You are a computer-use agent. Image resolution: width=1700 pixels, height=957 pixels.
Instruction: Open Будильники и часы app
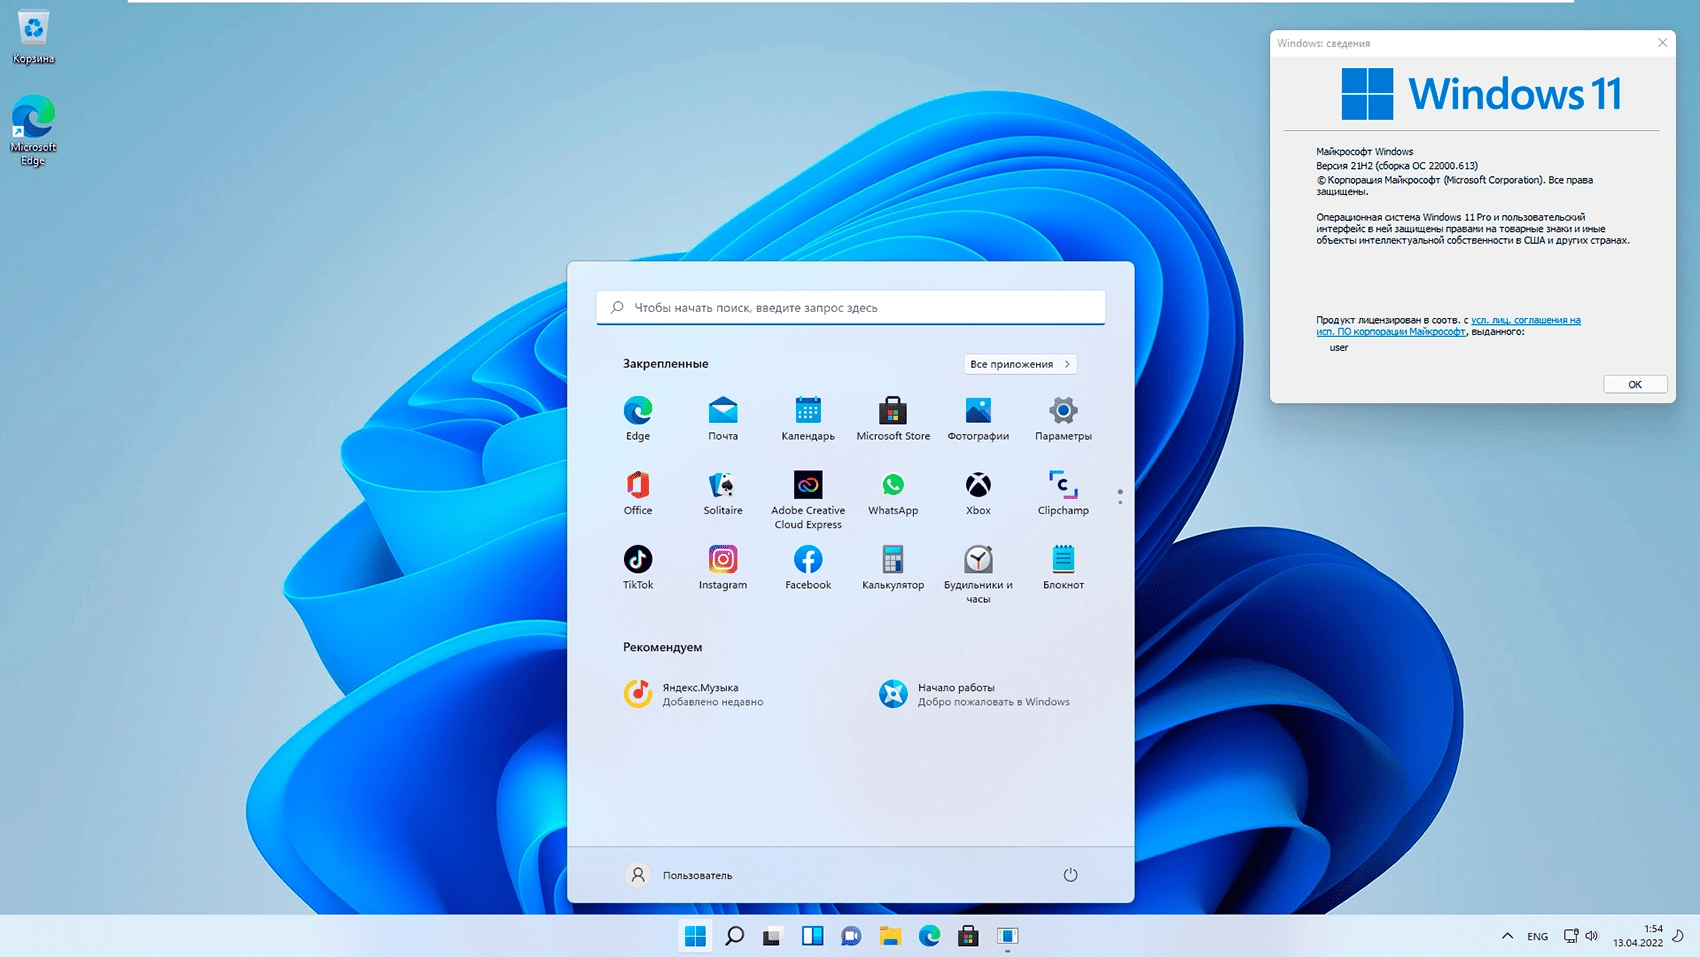pyautogui.click(x=978, y=574)
